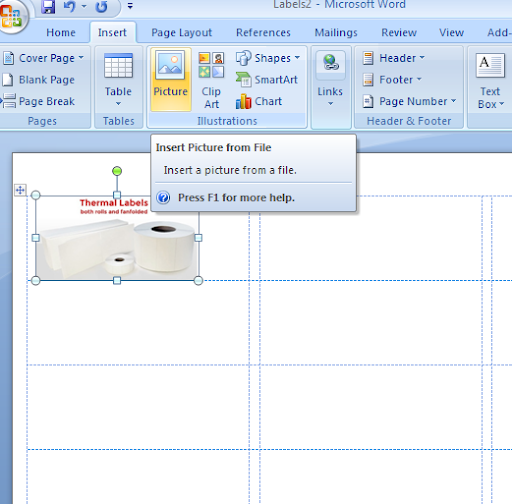Click the Save icon in quick access
This screenshot has width=512, height=504.
[48, 6]
